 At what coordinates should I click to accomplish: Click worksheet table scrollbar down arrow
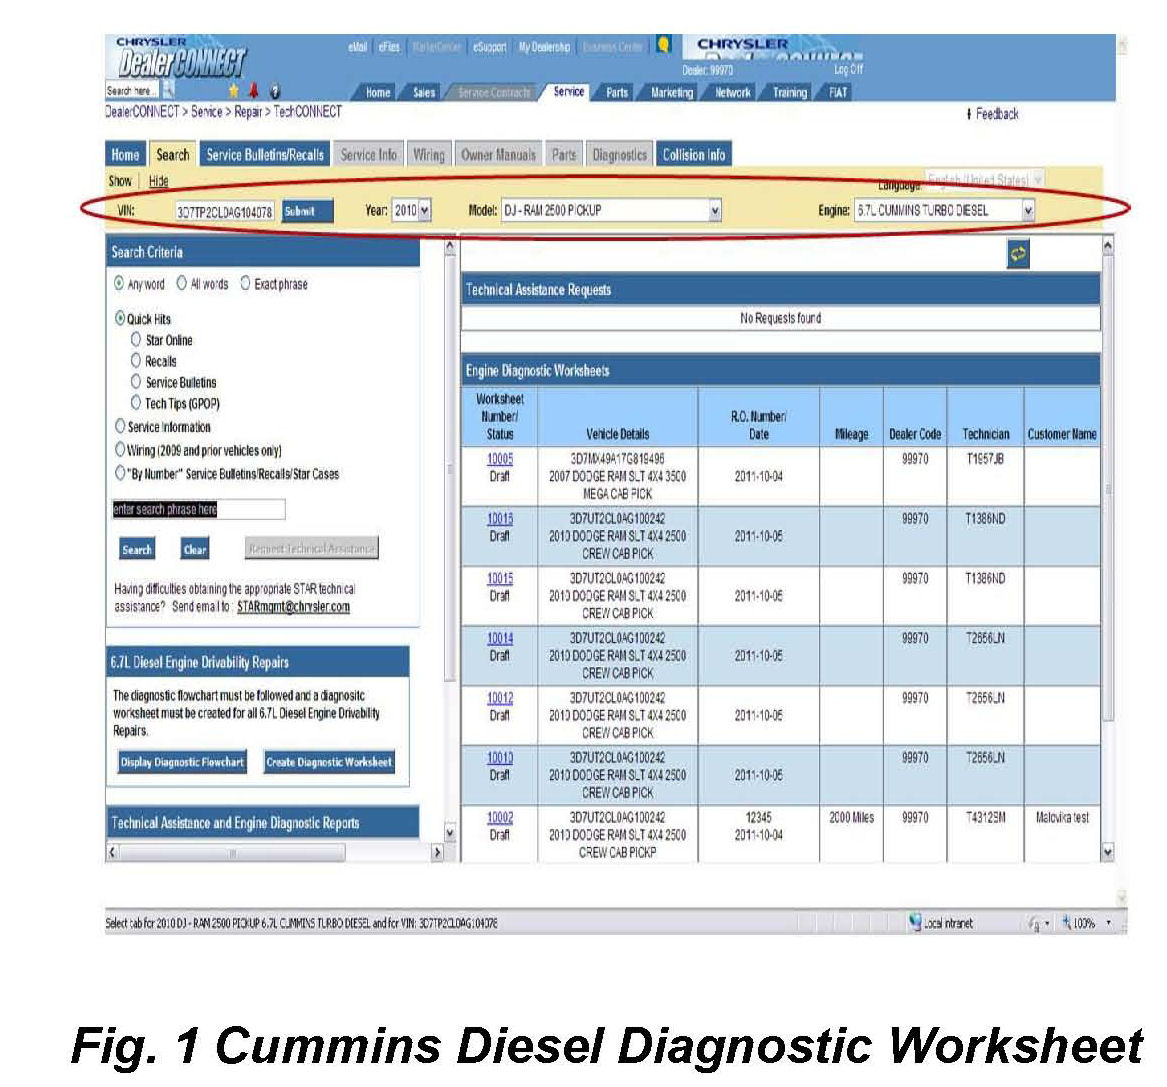point(1107,852)
